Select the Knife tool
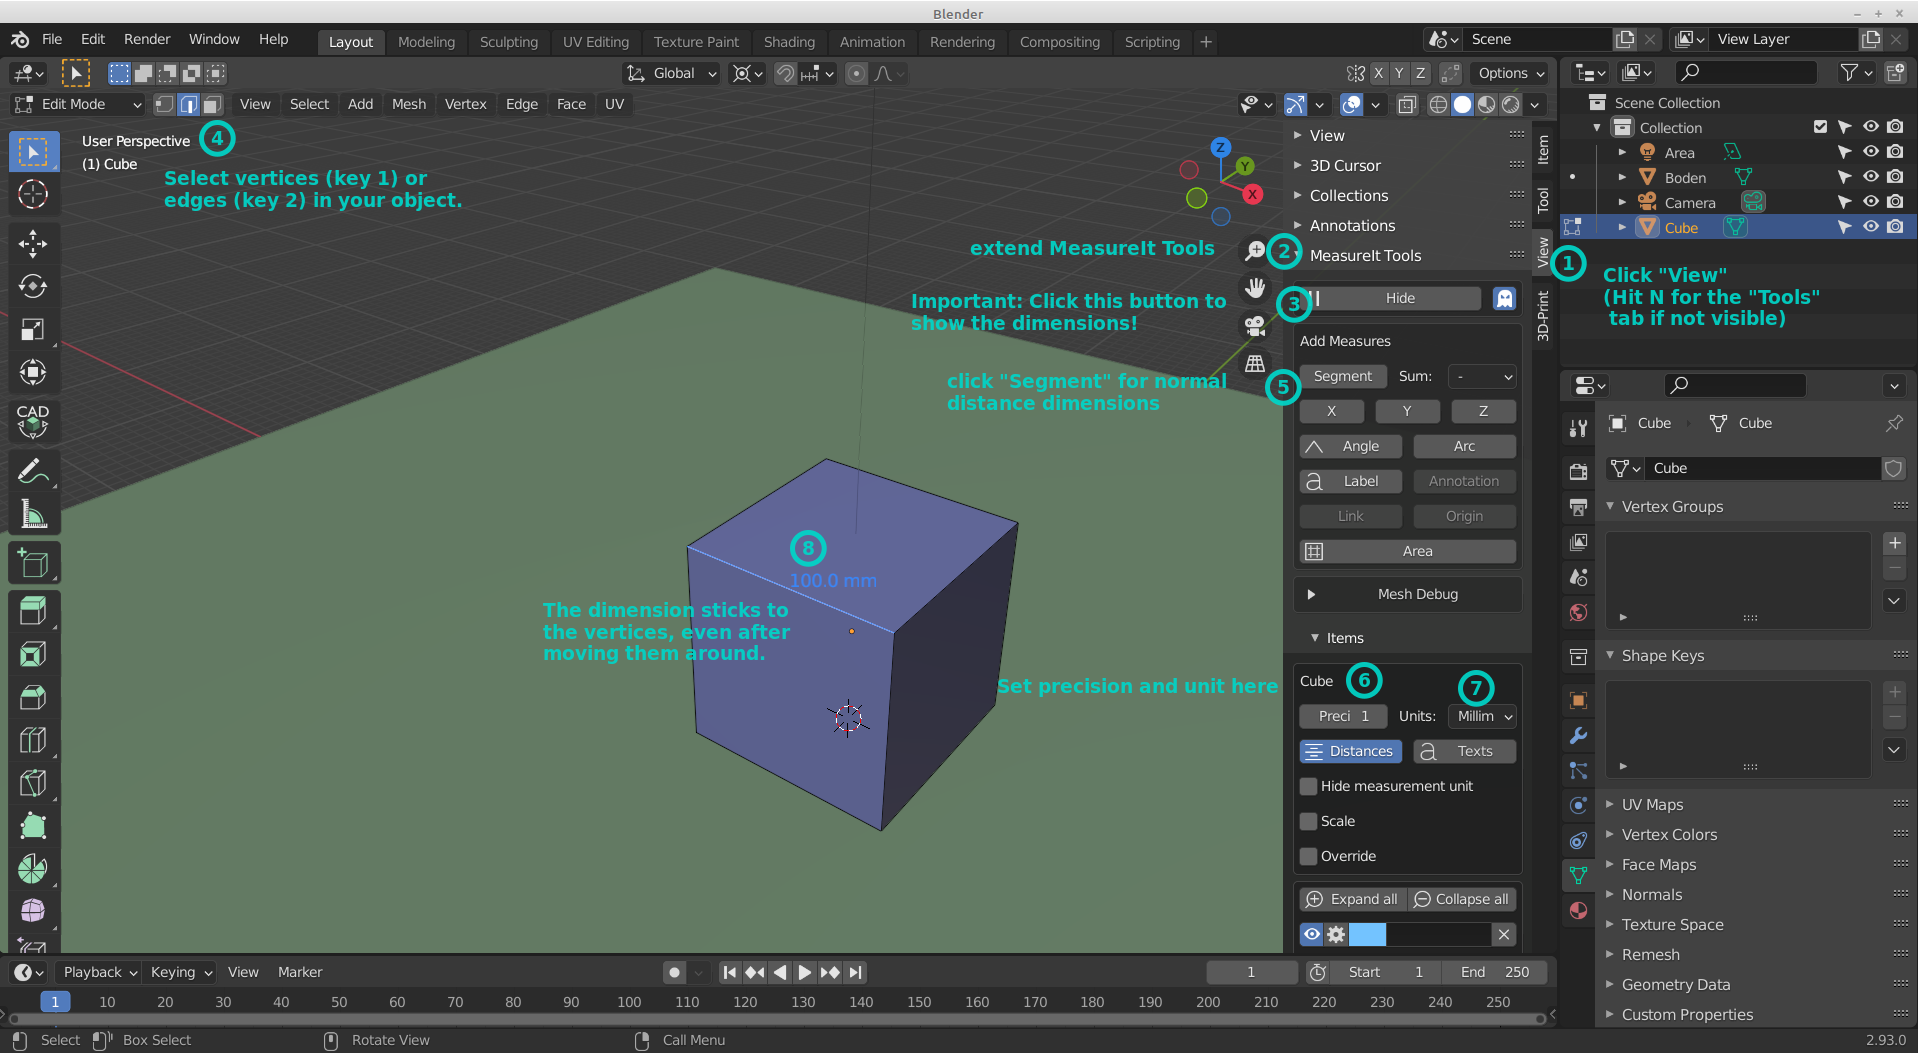 (x=33, y=784)
